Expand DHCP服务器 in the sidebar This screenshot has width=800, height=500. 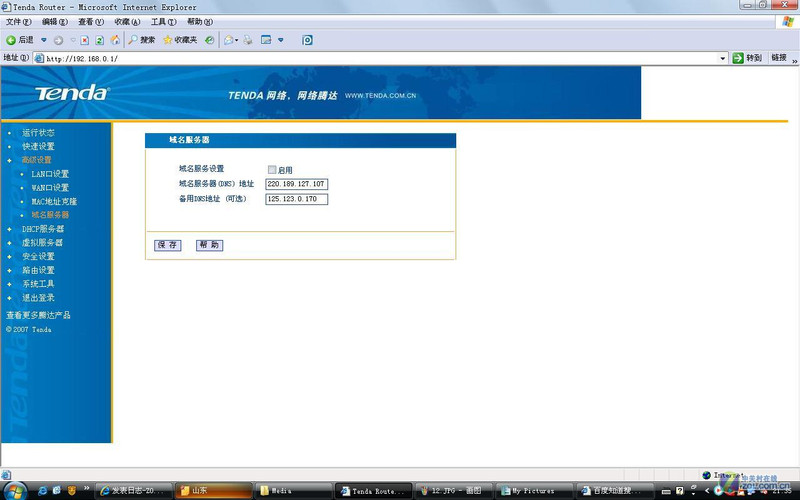[43, 229]
